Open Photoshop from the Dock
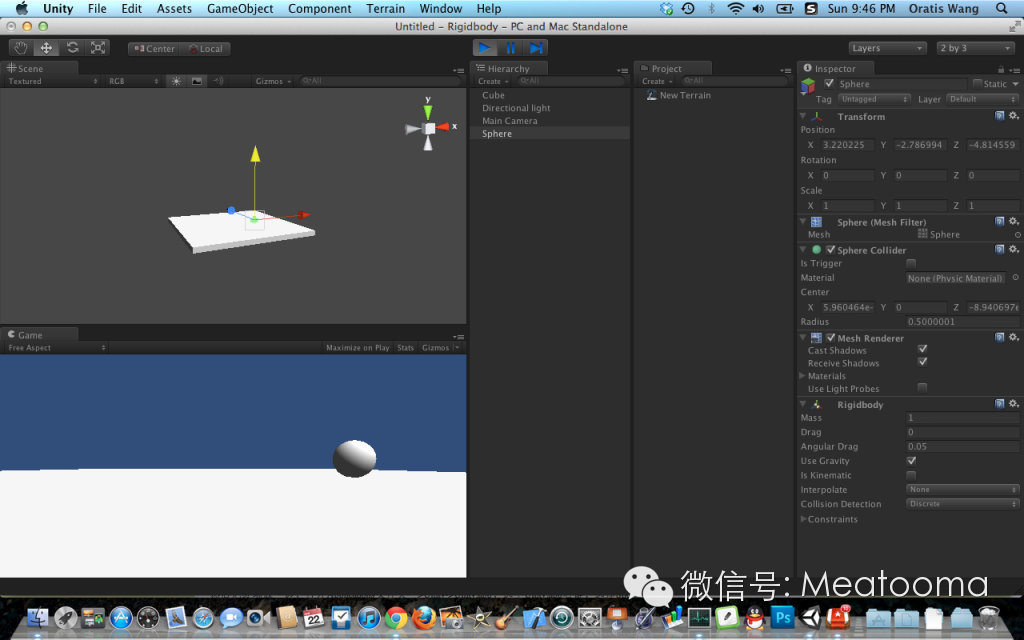The width and height of the screenshot is (1024, 640). (782, 617)
